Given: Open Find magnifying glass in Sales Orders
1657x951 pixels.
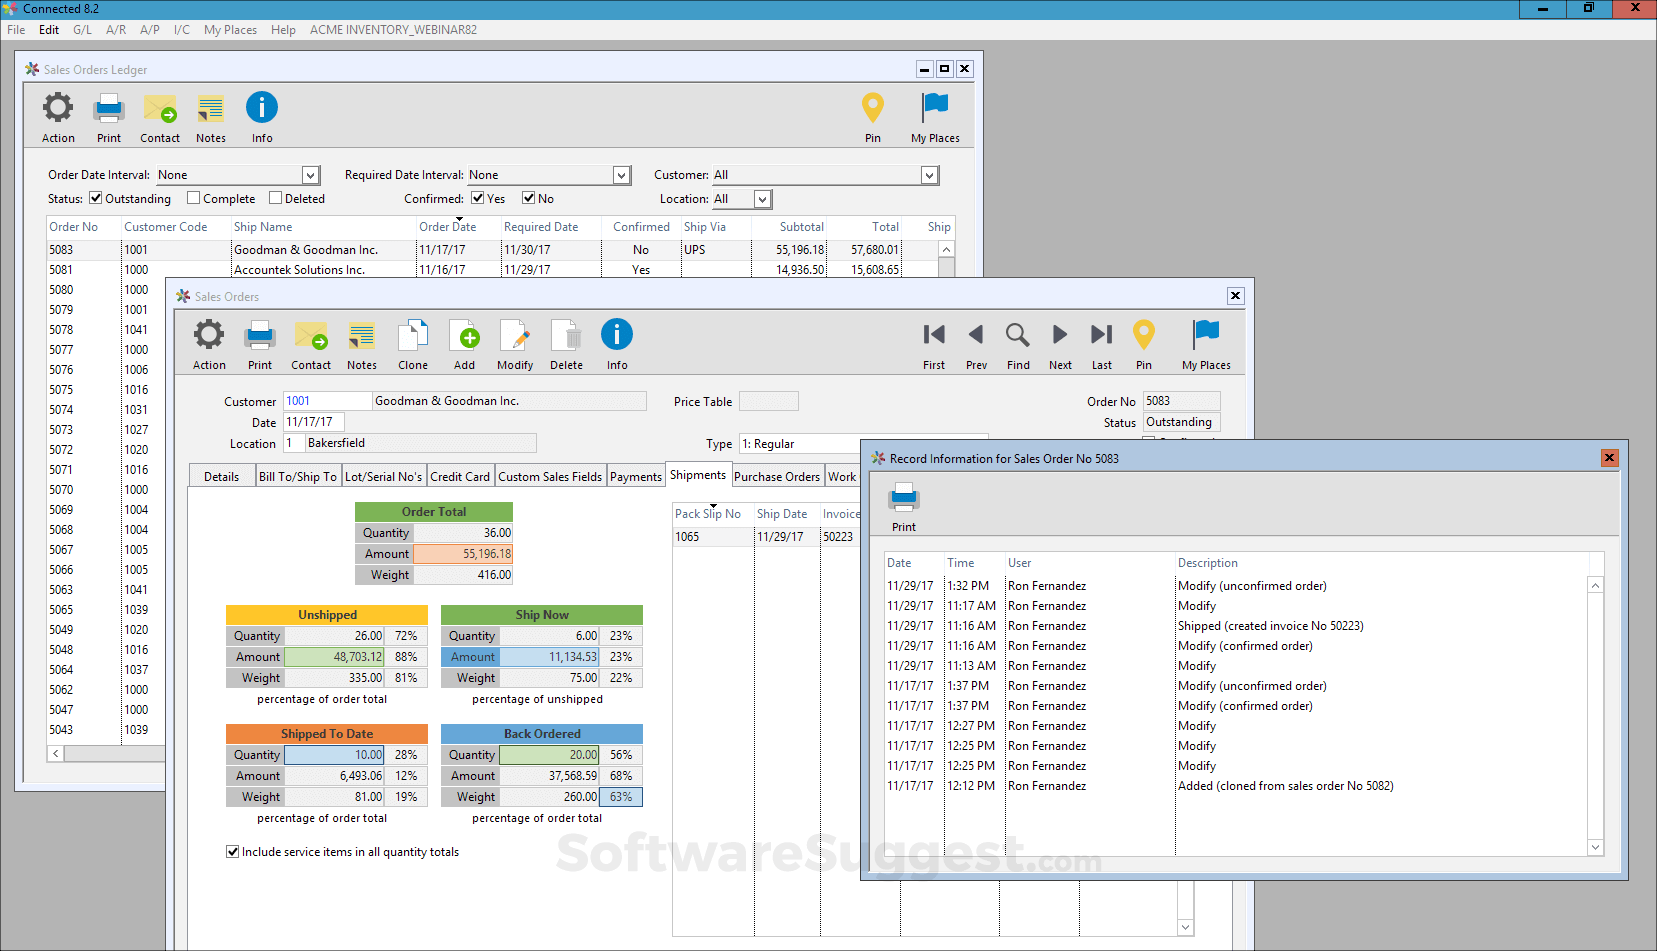Looking at the screenshot, I should click(1018, 335).
